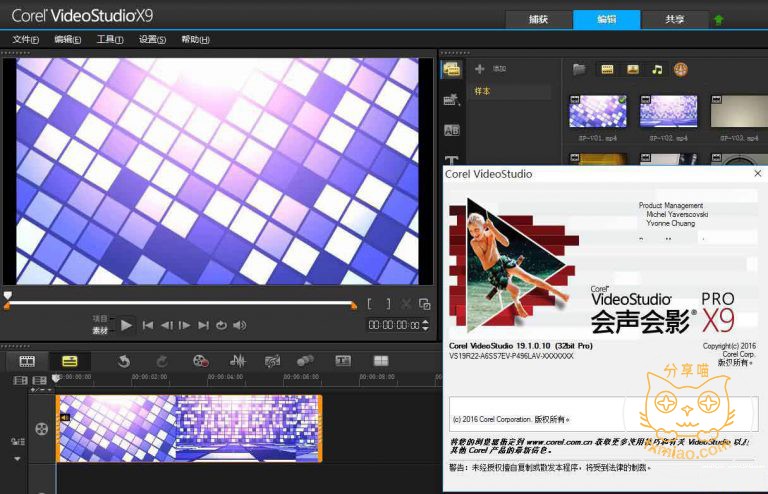The image size is (768, 494).
Task: Open the 编辑(E) menu
Action: (x=68, y=40)
